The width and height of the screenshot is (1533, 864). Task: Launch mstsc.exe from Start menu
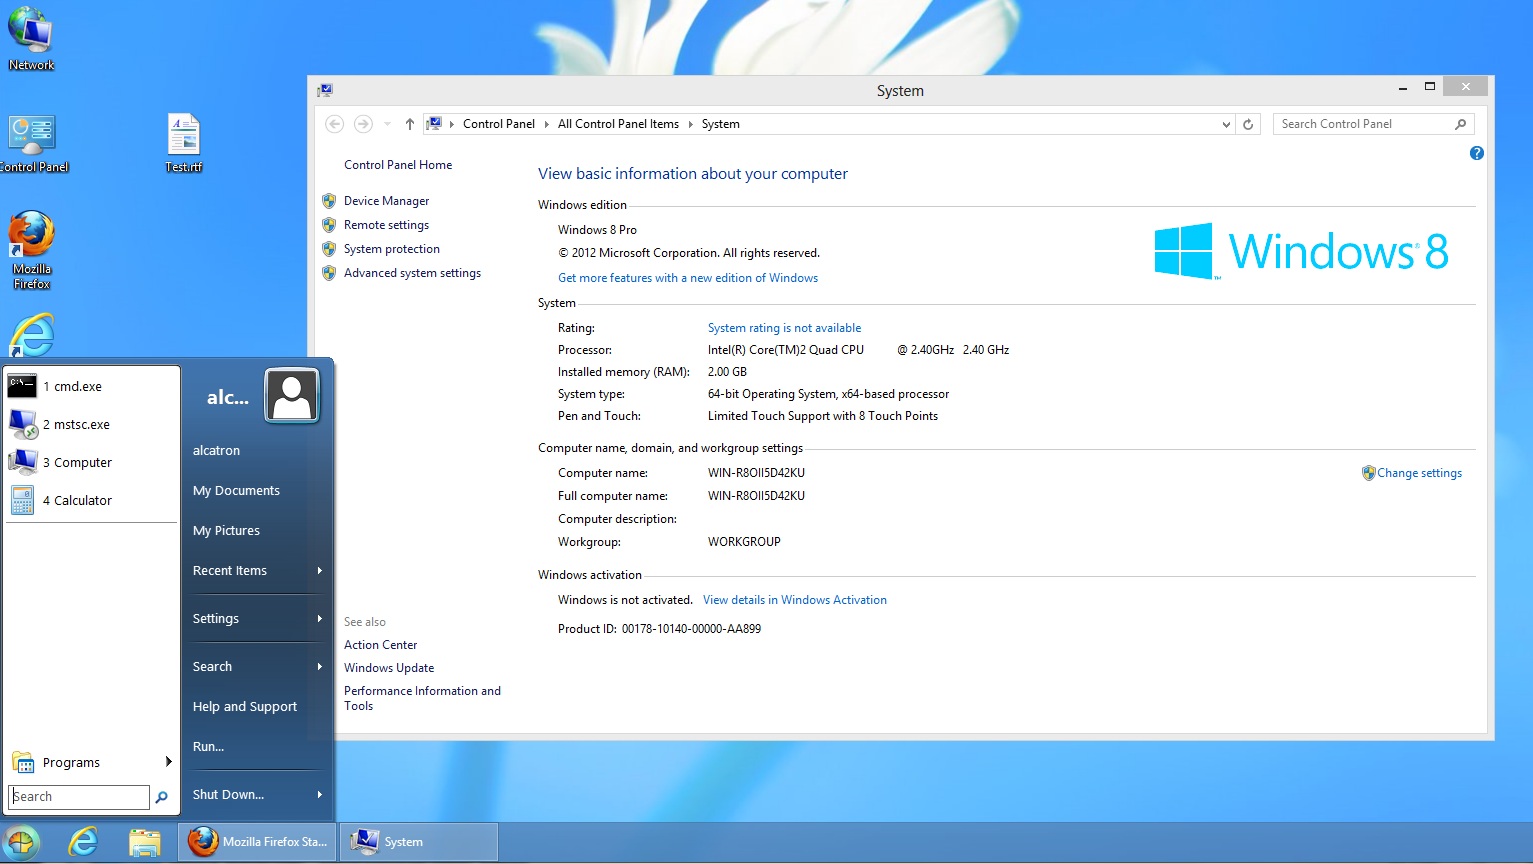pyautogui.click(x=91, y=424)
